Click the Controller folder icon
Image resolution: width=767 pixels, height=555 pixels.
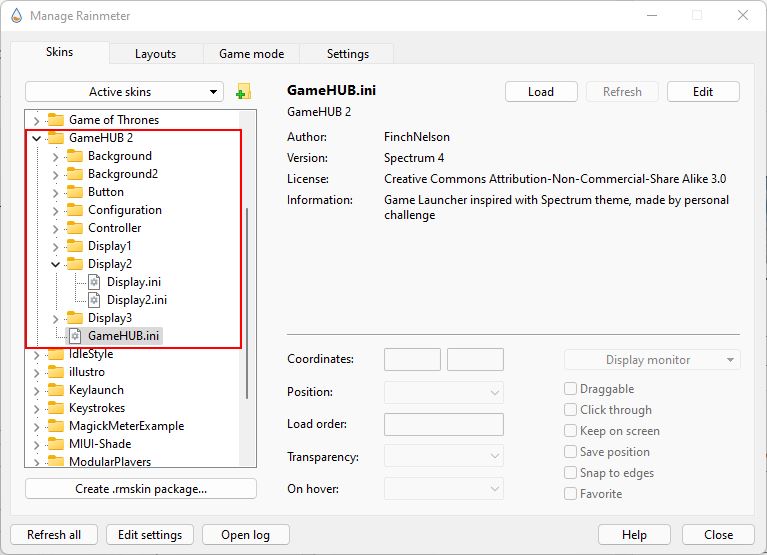coord(75,228)
